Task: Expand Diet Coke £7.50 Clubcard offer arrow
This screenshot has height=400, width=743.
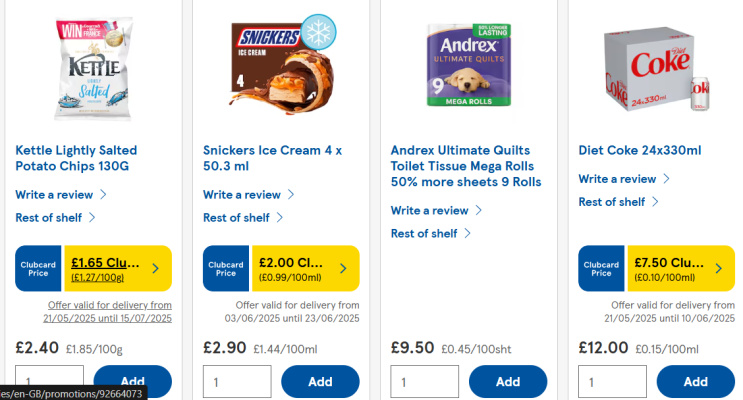Action: point(718,268)
